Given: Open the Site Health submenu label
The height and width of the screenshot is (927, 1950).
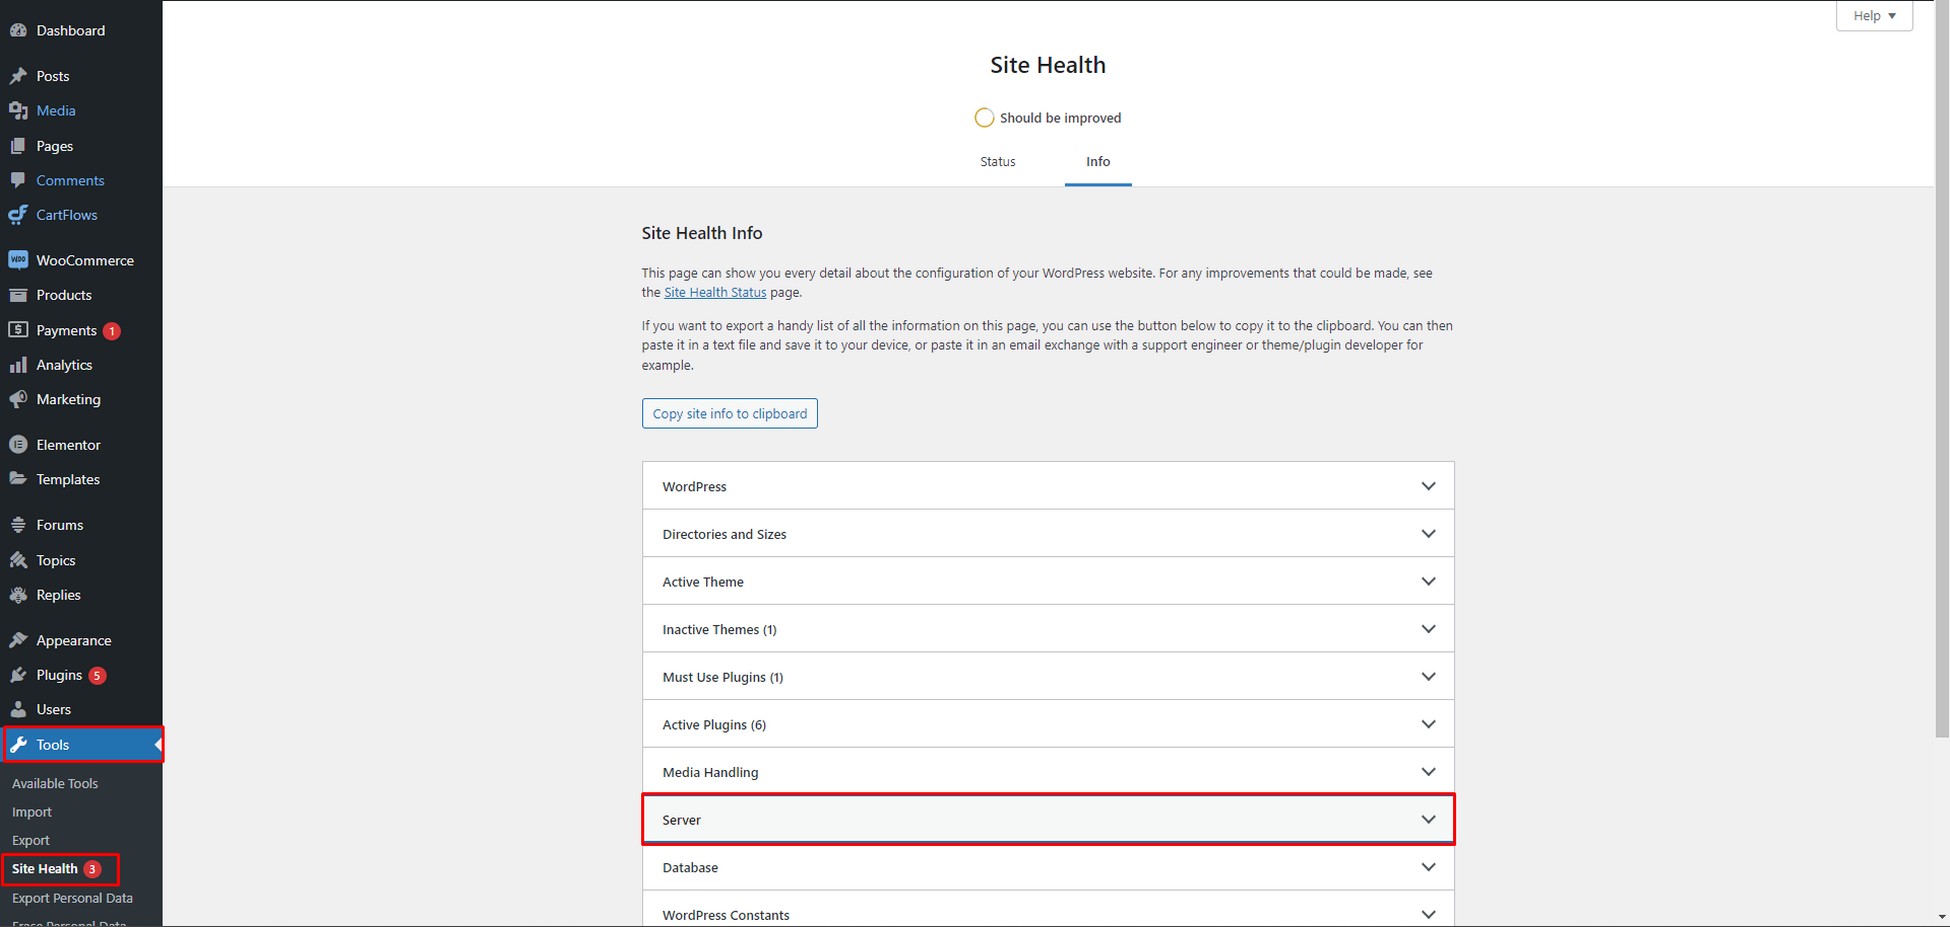Looking at the screenshot, I should [x=45, y=869].
